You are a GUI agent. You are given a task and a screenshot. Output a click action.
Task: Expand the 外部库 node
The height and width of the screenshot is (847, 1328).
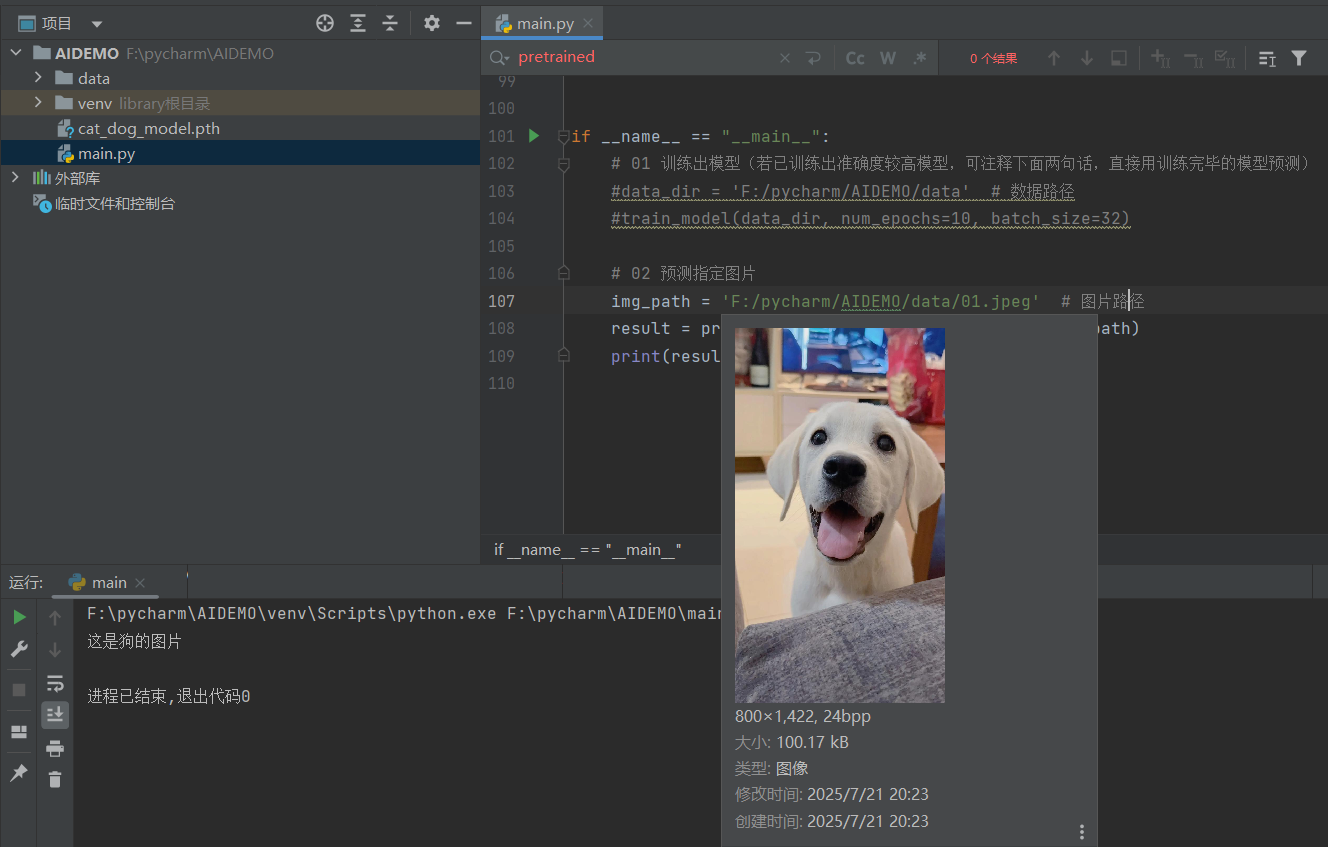(14, 177)
